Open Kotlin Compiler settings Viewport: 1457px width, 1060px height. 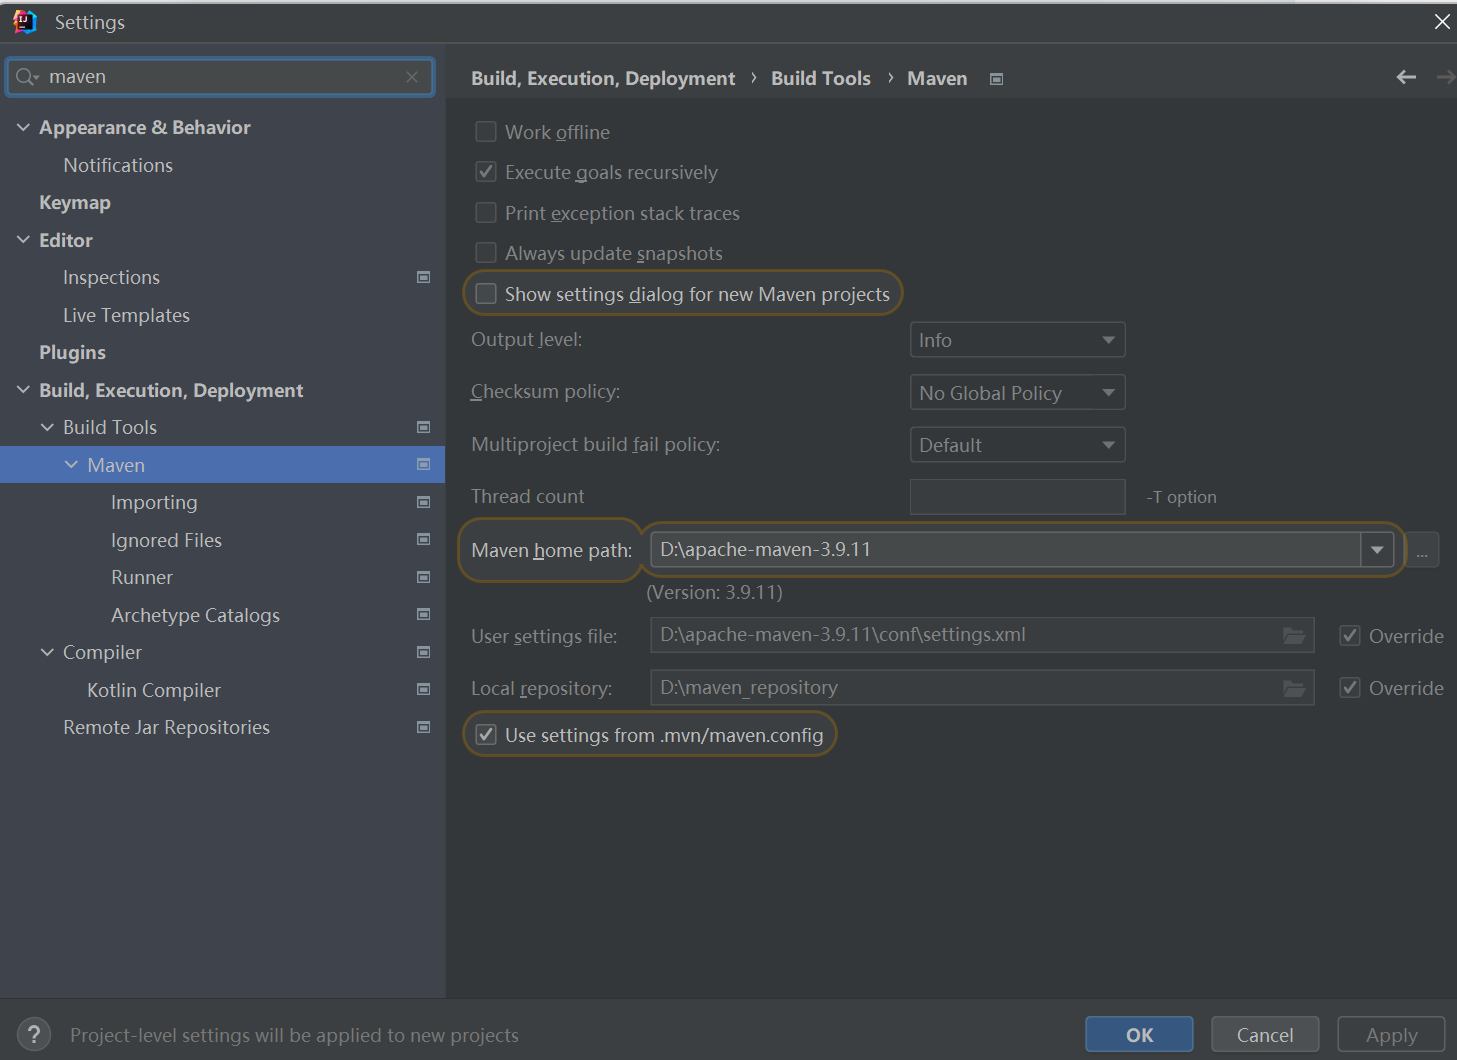[x=154, y=690]
